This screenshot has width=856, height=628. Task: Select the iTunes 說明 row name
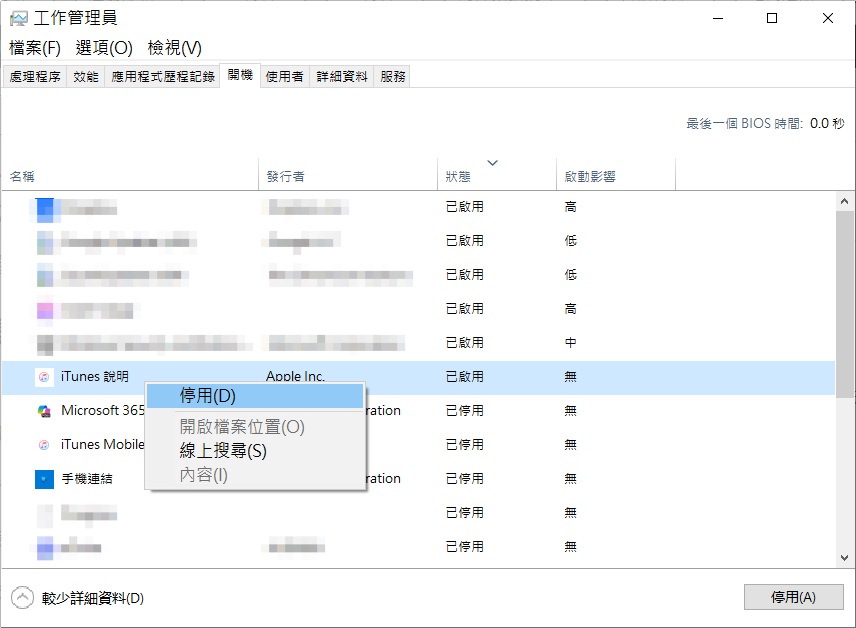tap(94, 377)
